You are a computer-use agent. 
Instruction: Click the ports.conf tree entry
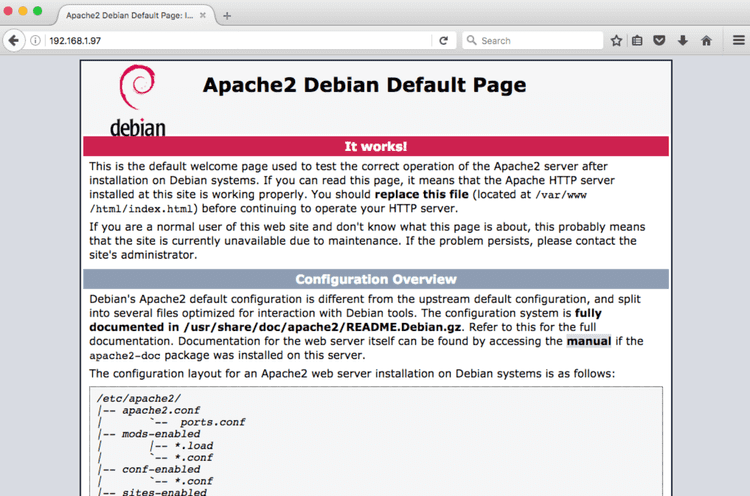pyautogui.click(x=212, y=422)
